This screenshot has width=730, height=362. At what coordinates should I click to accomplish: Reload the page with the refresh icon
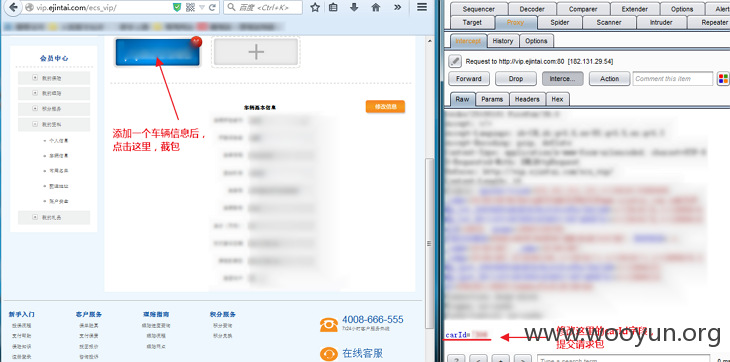[x=212, y=7]
